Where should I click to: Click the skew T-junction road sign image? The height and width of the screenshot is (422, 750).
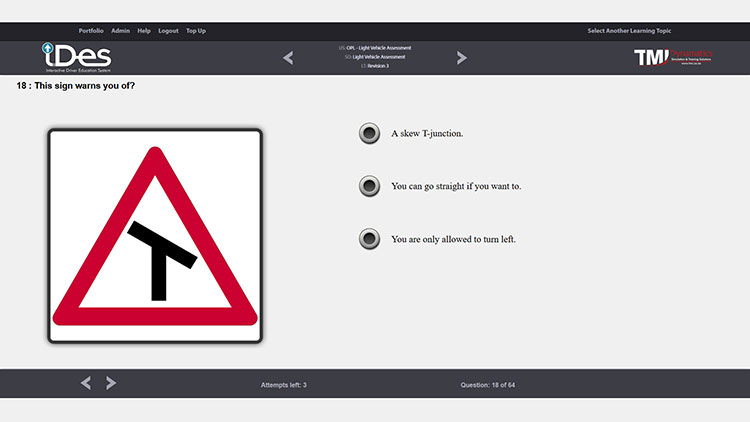tap(155, 236)
